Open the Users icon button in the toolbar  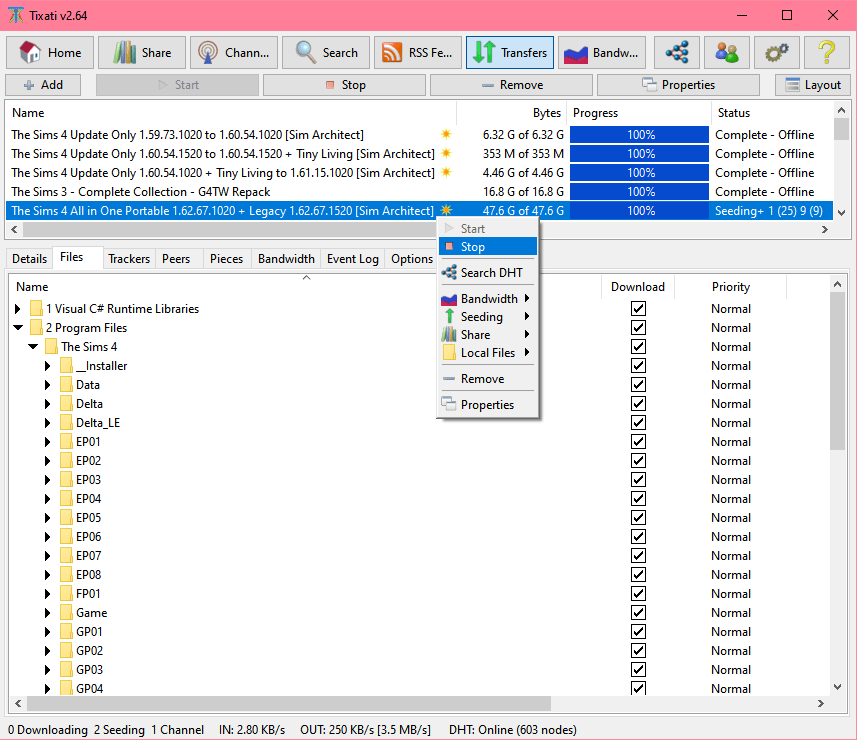pyautogui.click(x=726, y=52)
